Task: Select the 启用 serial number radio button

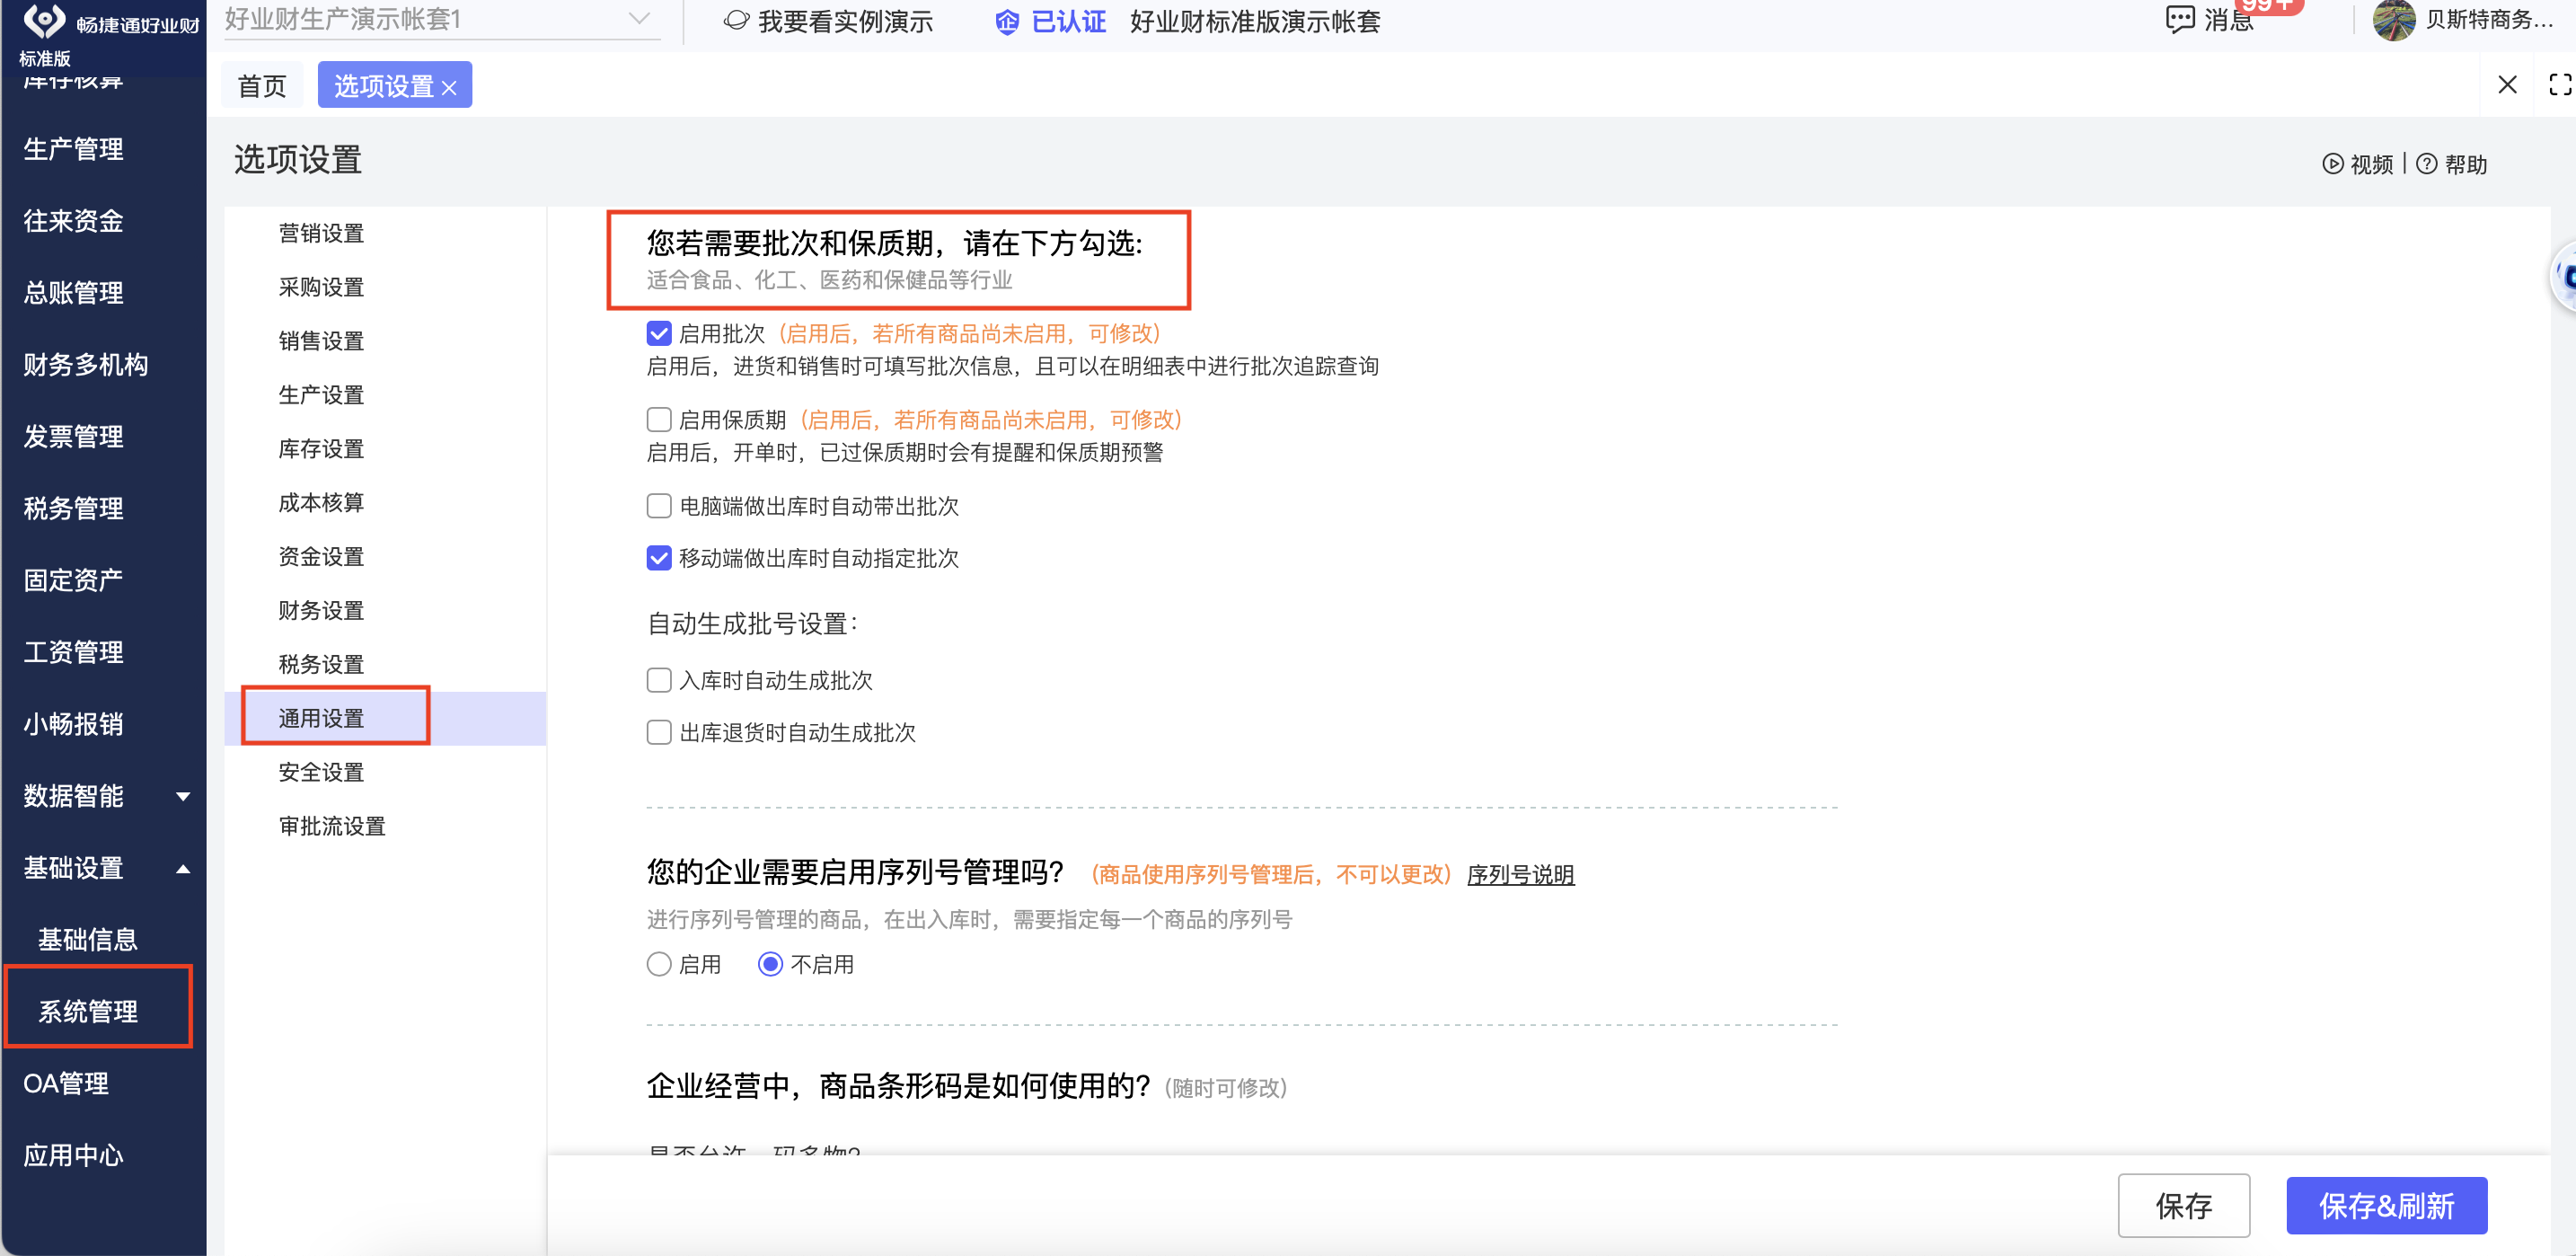Action: (659, 964)
